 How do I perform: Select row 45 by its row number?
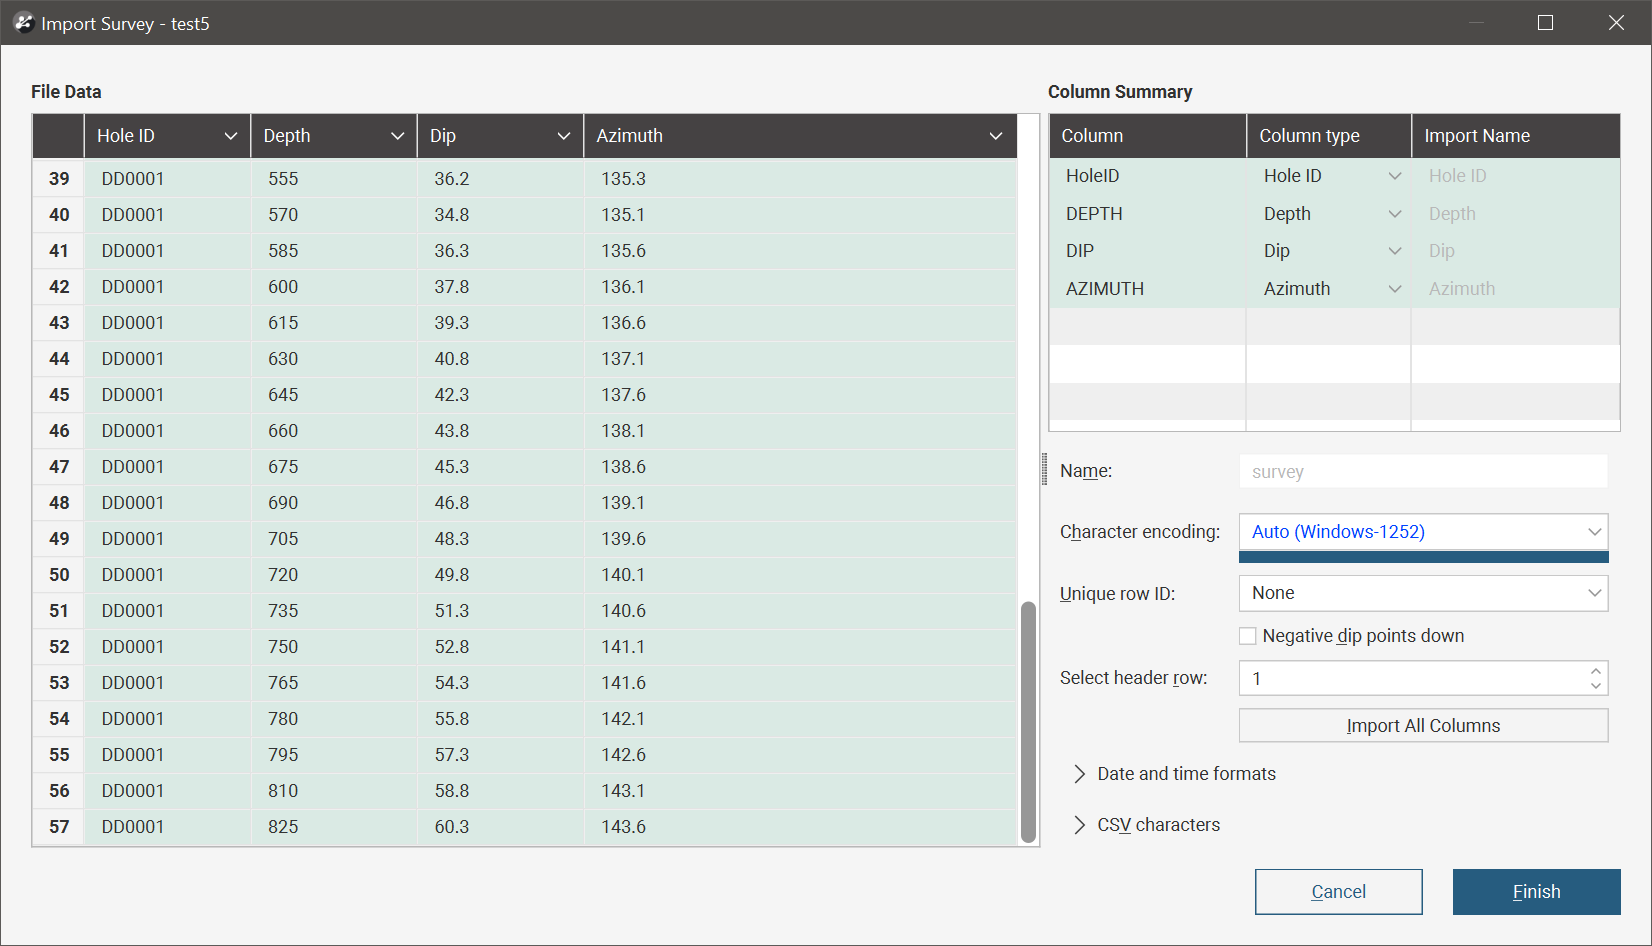point(59,395)
